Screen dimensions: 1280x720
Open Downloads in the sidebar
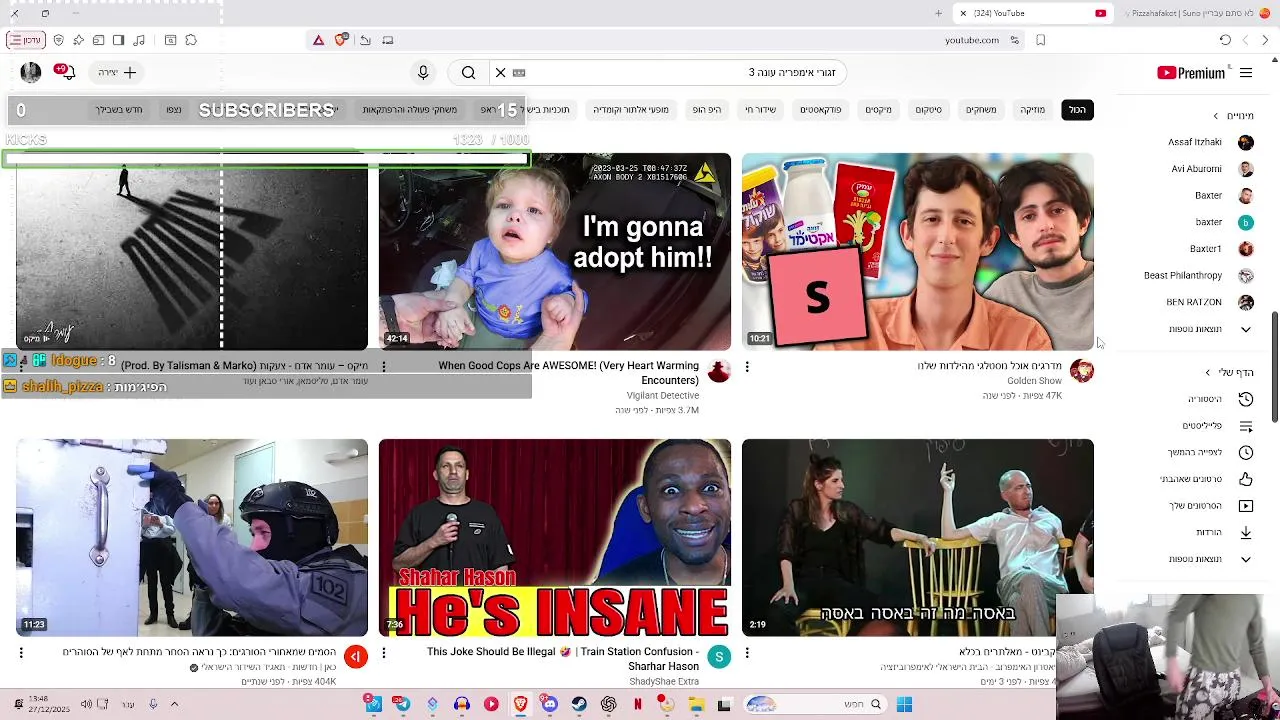[x=1224, y=533]
